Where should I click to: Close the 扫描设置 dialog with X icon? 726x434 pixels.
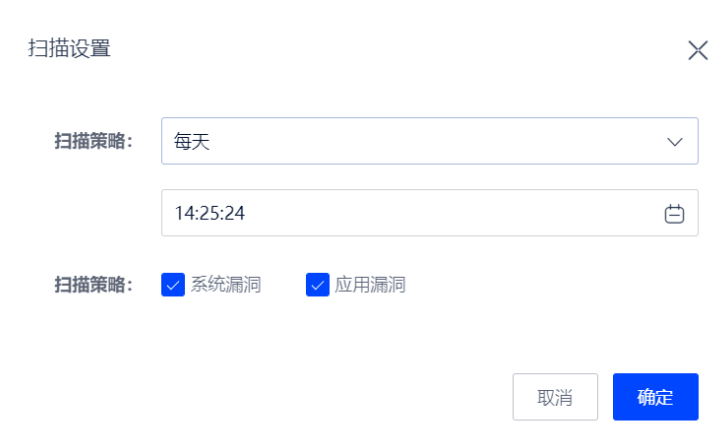click(x=698, y=50)
